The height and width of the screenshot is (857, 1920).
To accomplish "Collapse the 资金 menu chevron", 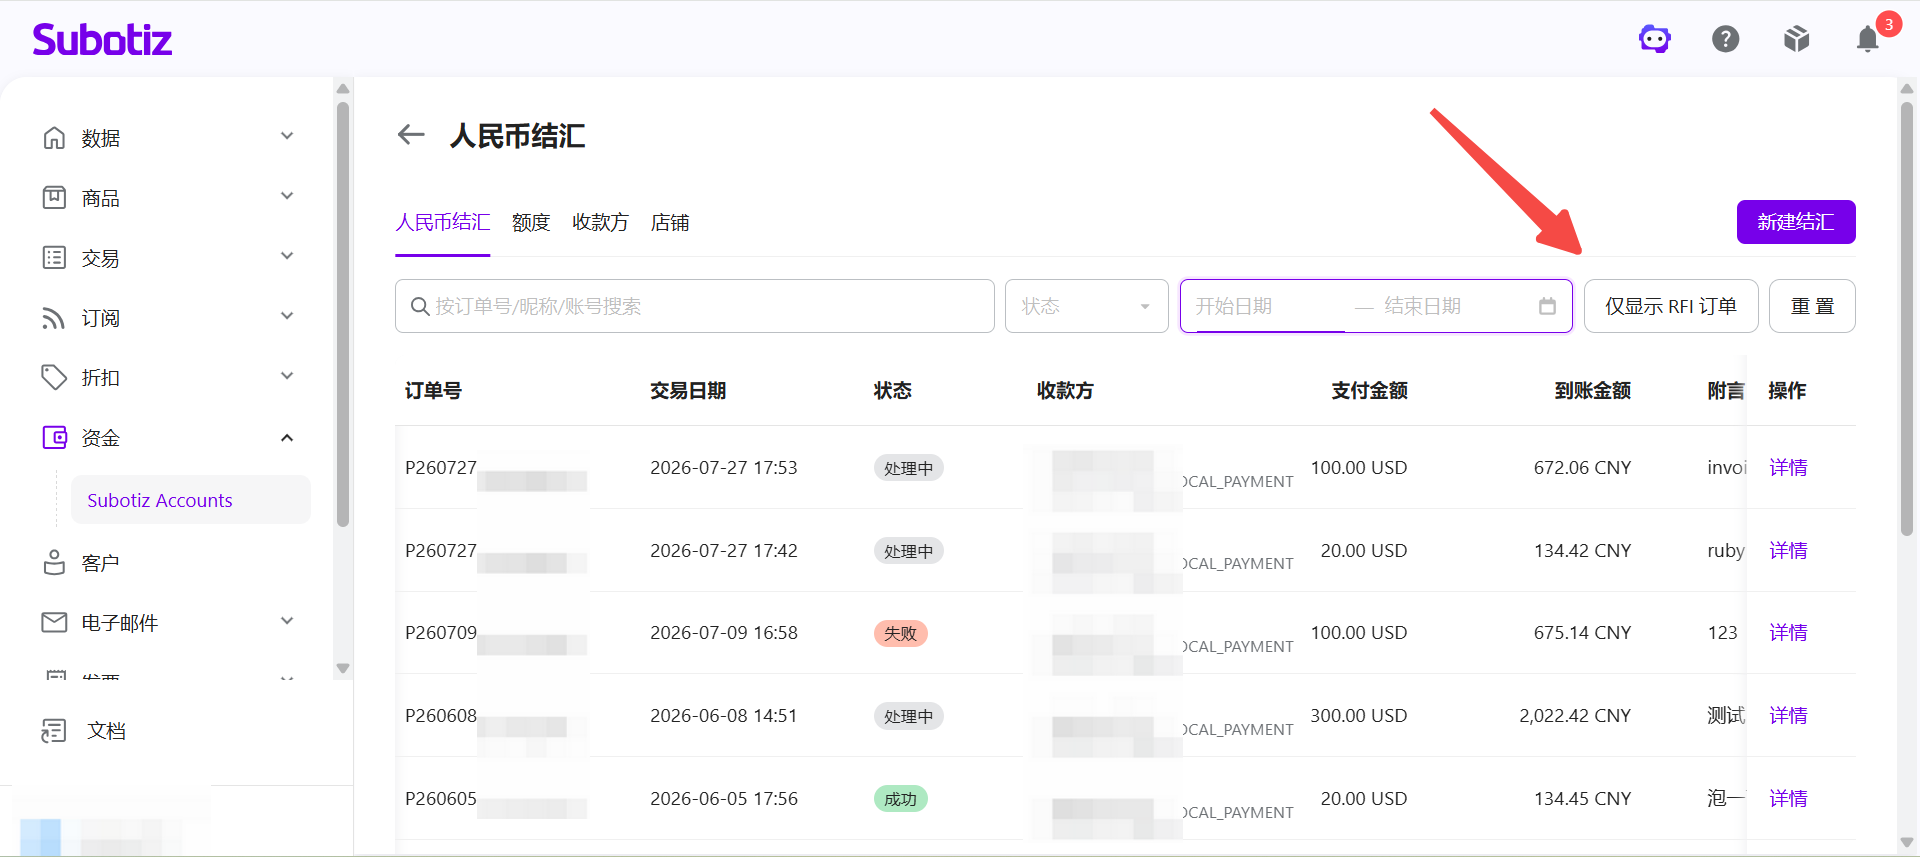I will (287, 438).
